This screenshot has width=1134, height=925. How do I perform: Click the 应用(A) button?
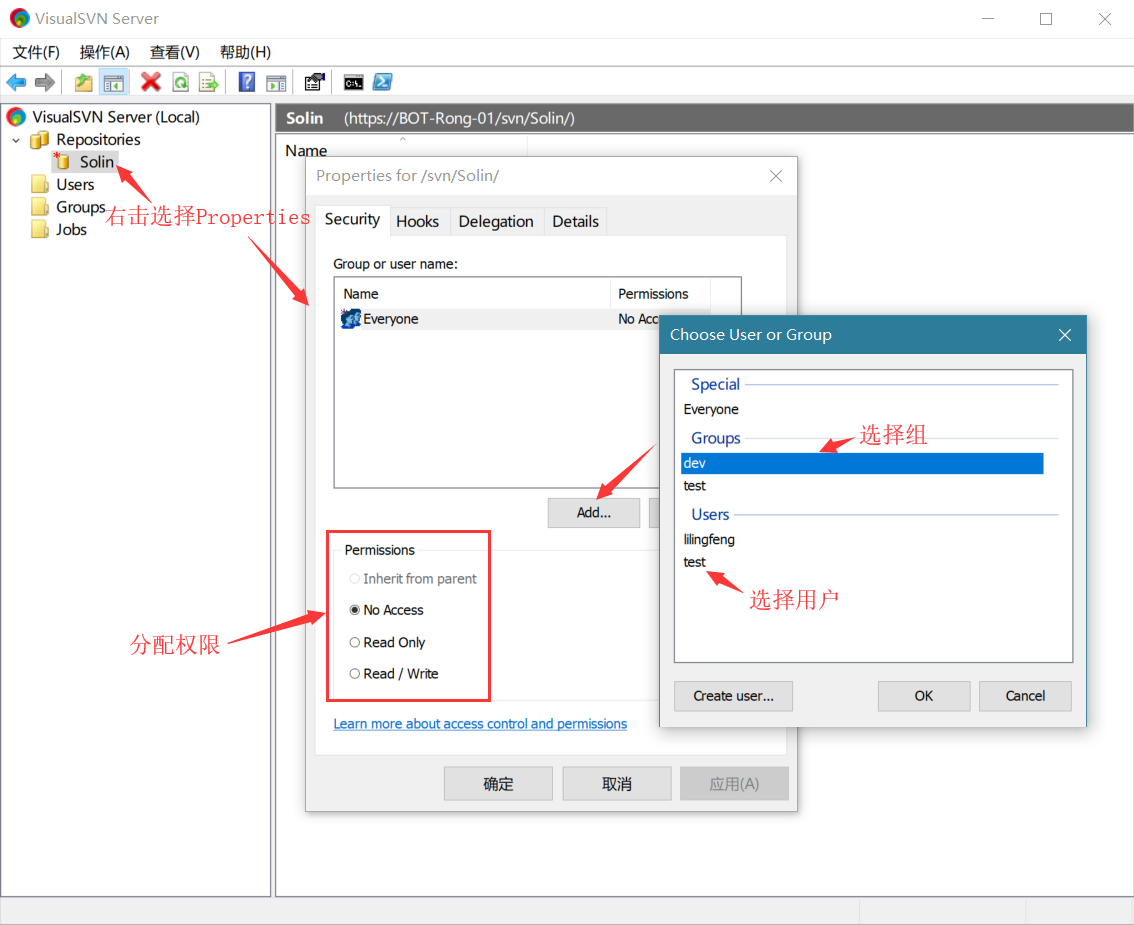[x=734, y=784]
